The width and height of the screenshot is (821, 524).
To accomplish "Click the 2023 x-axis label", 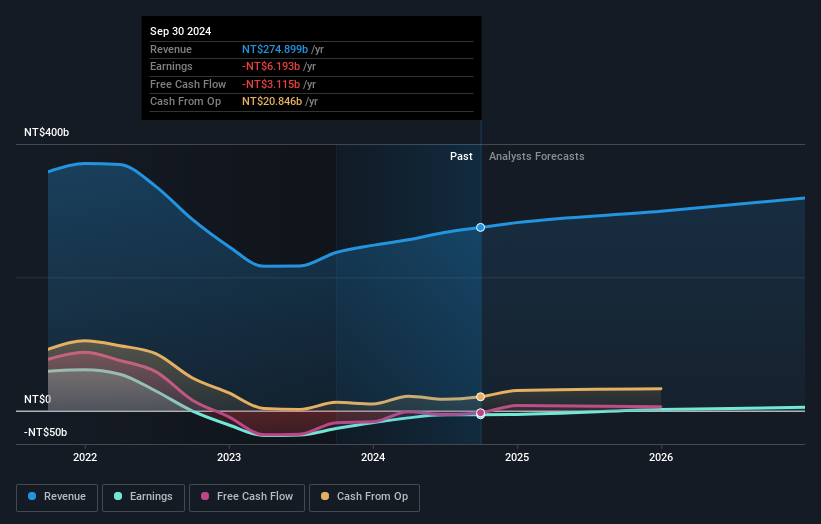I will tap(229, 457).
